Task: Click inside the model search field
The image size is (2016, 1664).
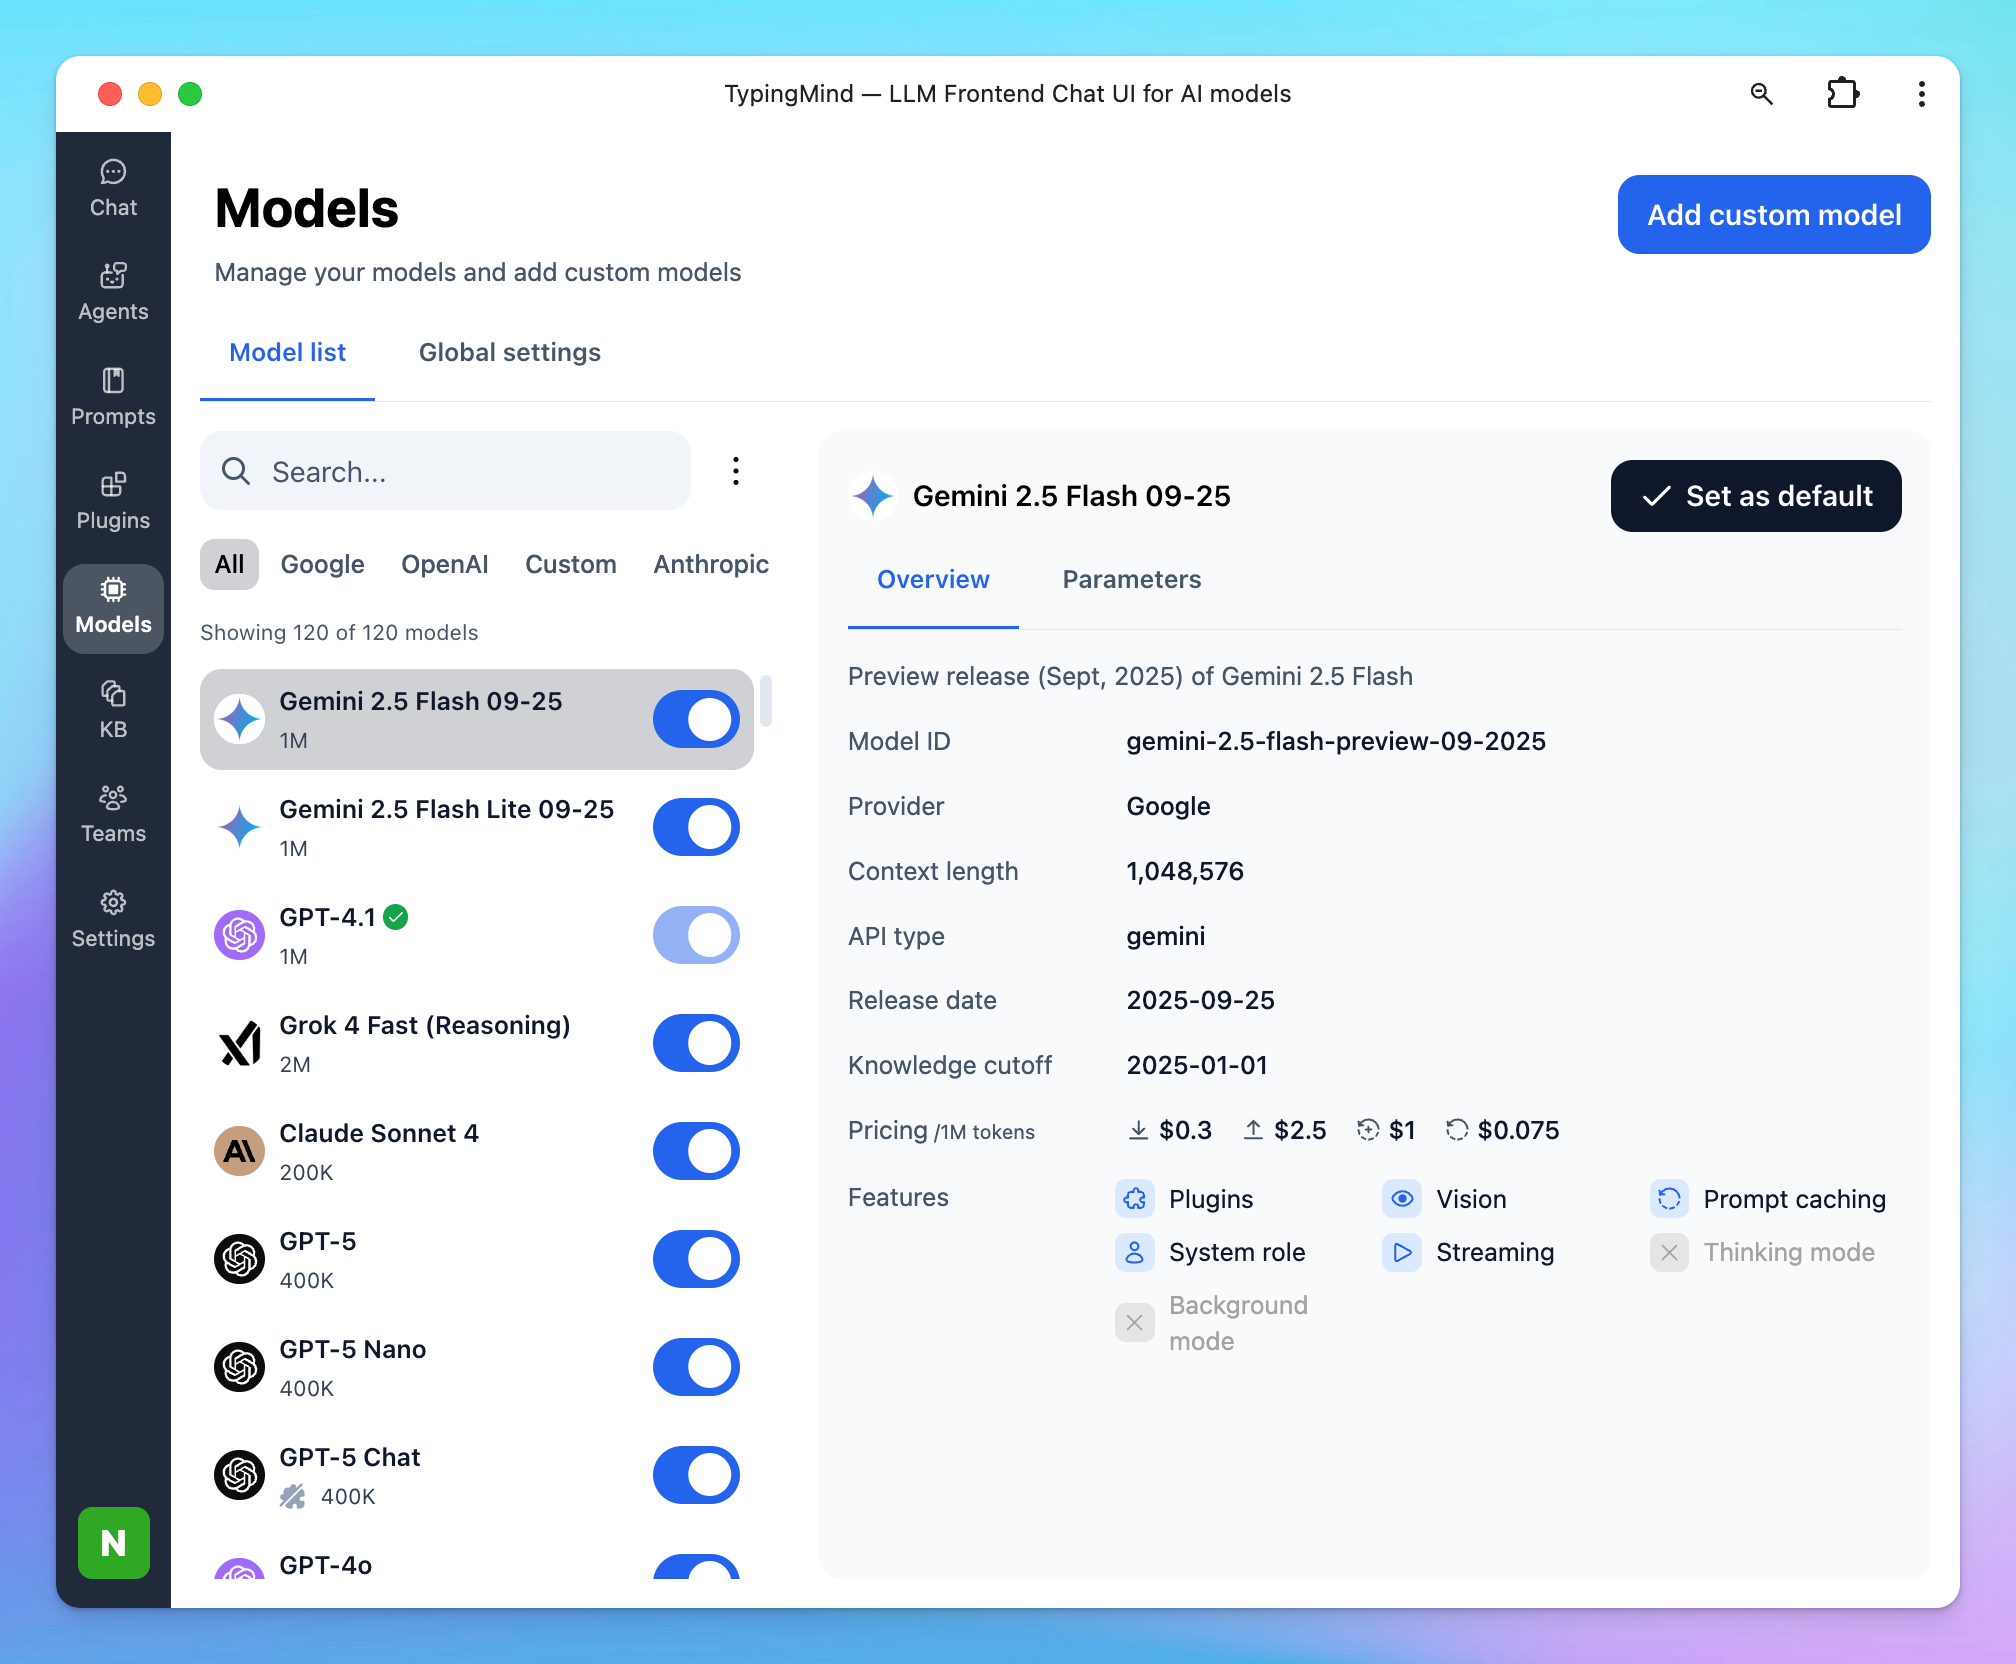Action: tap(445, 471)
